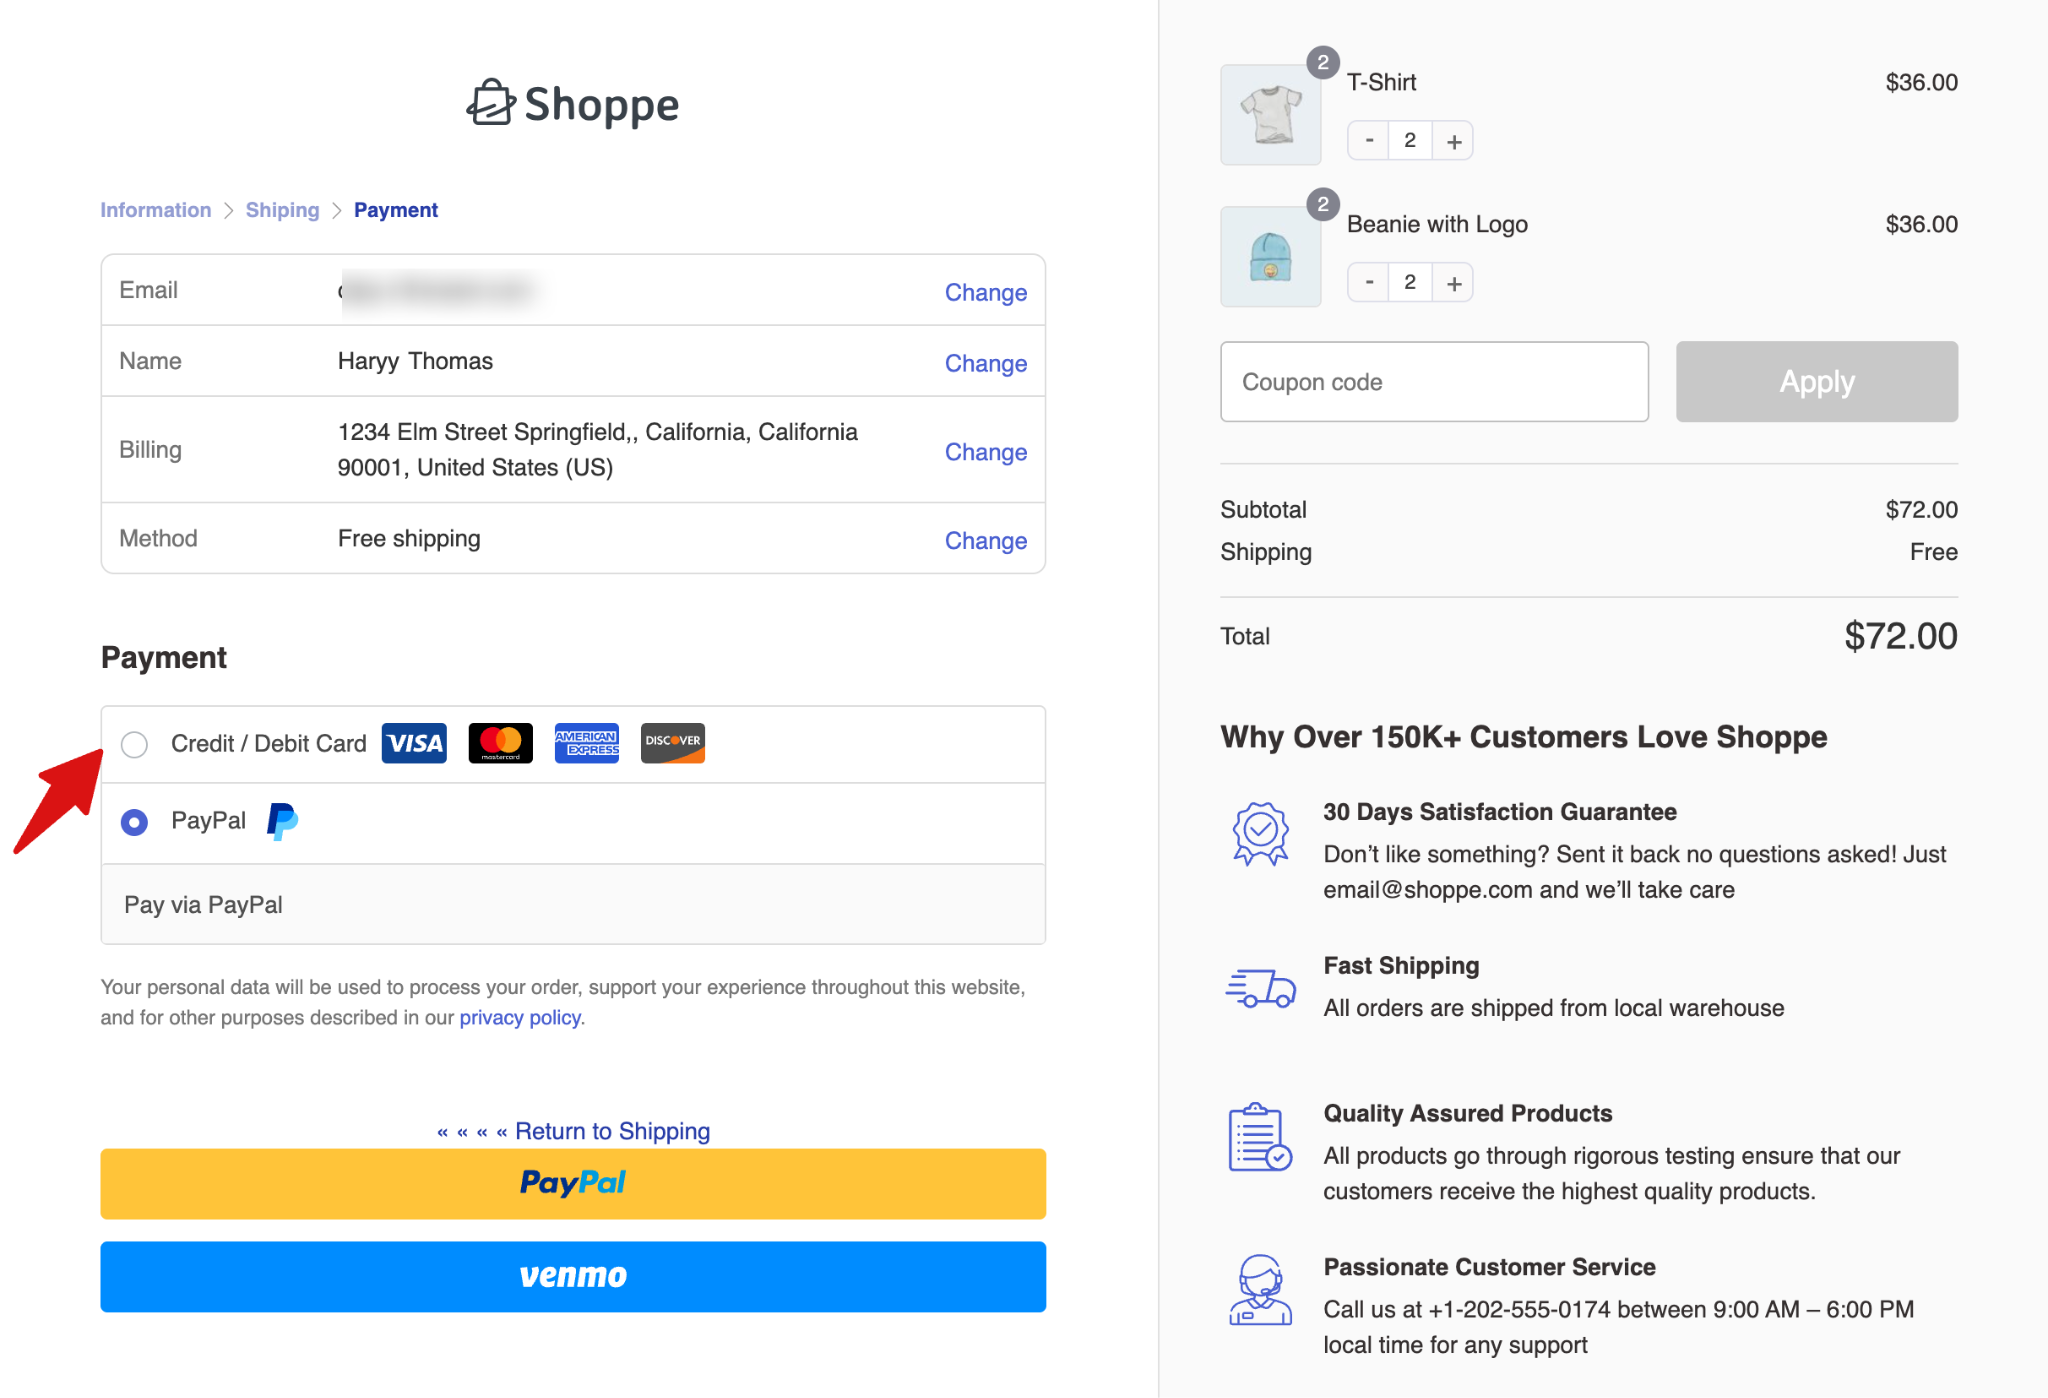This screenshot has width=2048, height=1398.
Task: Click the Discover card icon
Action: click(673, 743)
